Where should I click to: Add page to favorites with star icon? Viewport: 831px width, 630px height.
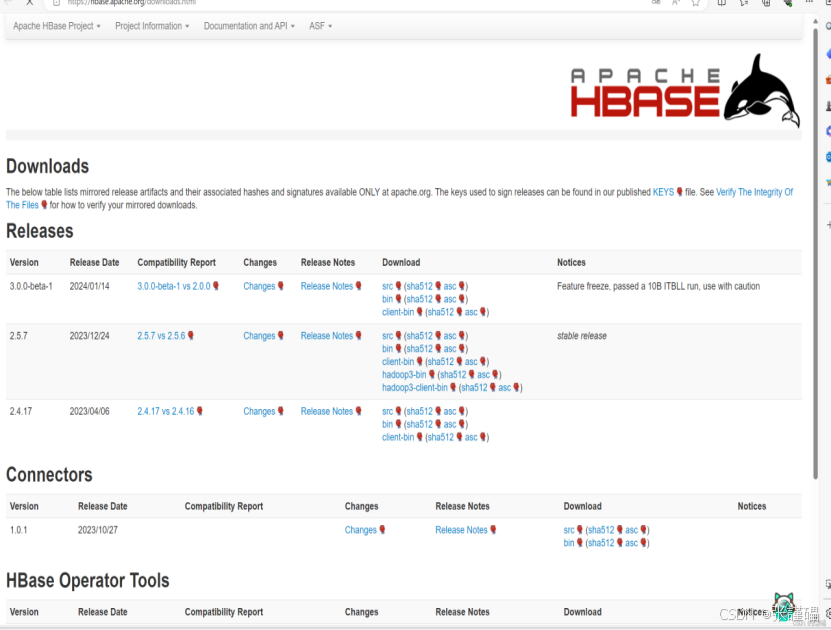click(695, 3)
